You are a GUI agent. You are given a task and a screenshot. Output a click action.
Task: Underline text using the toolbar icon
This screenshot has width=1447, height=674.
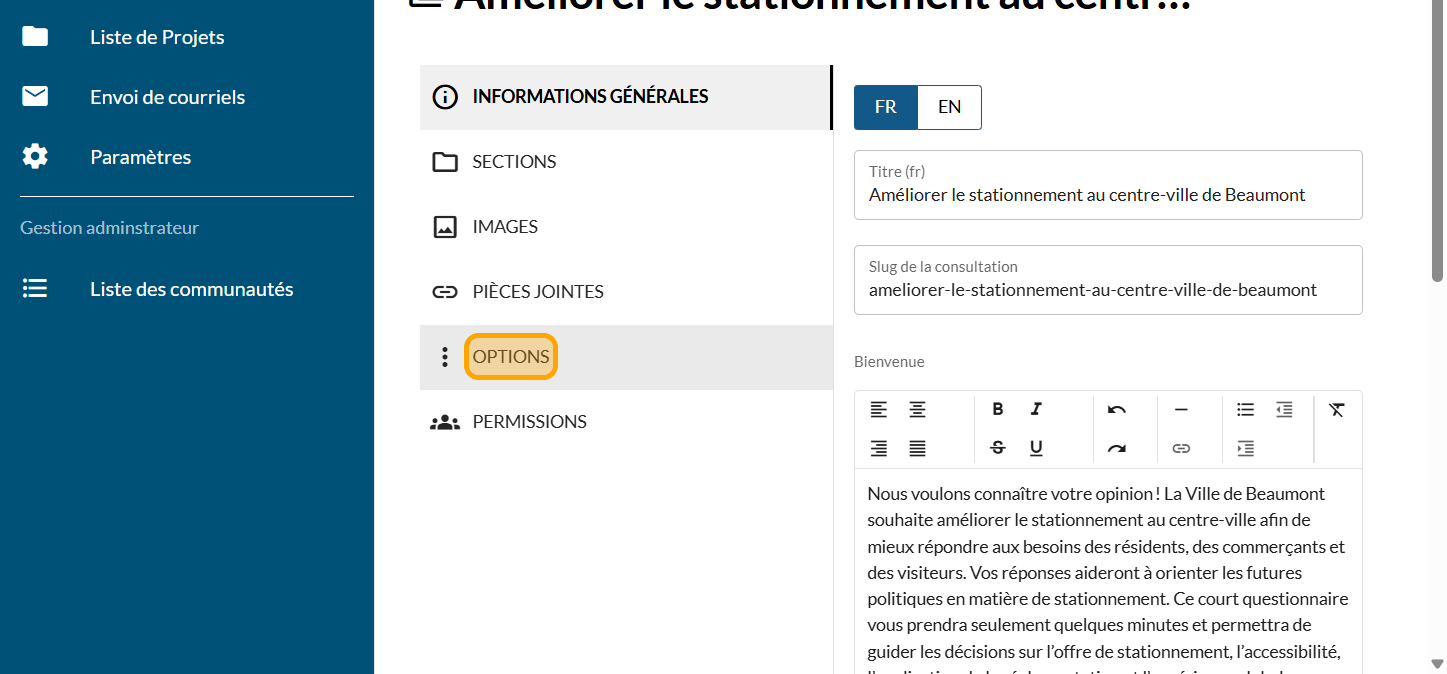[x=1036, y=448]
